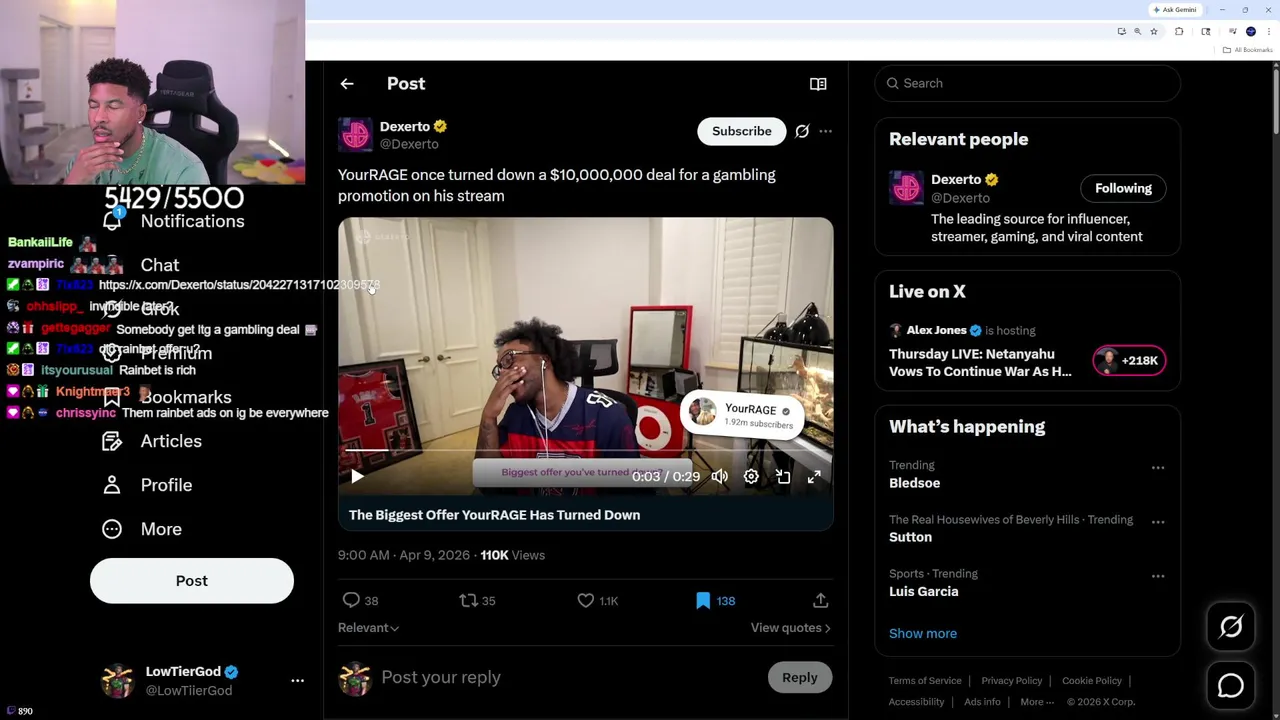Open Terms of Service link

(x=925, y=681)
